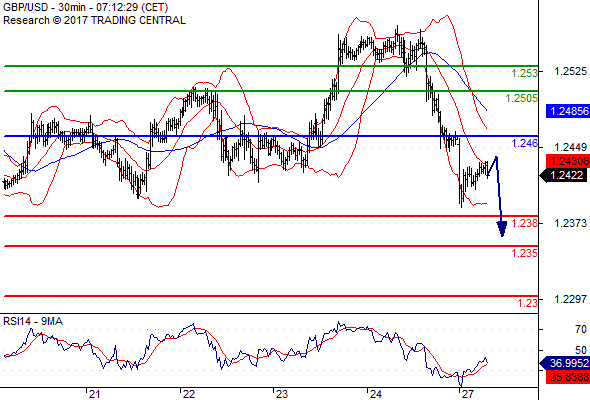This screenshot has height=400, width=590.
Task: Click the red 1.23 support label
Action: 528,303
